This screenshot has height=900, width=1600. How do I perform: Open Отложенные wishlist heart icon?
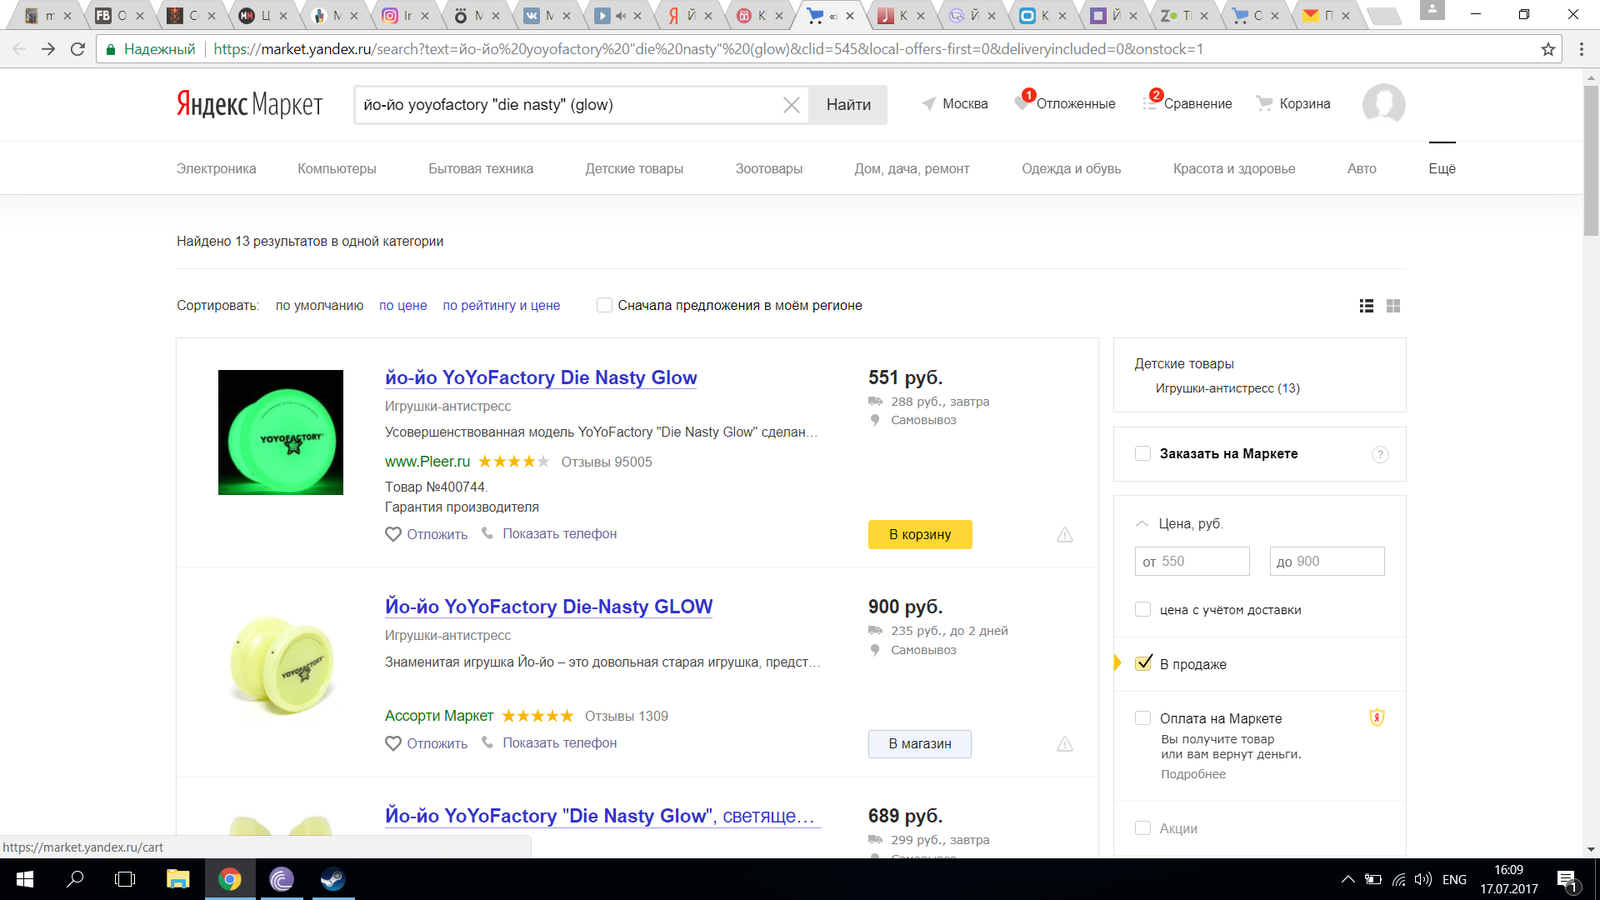(1024, 102)
